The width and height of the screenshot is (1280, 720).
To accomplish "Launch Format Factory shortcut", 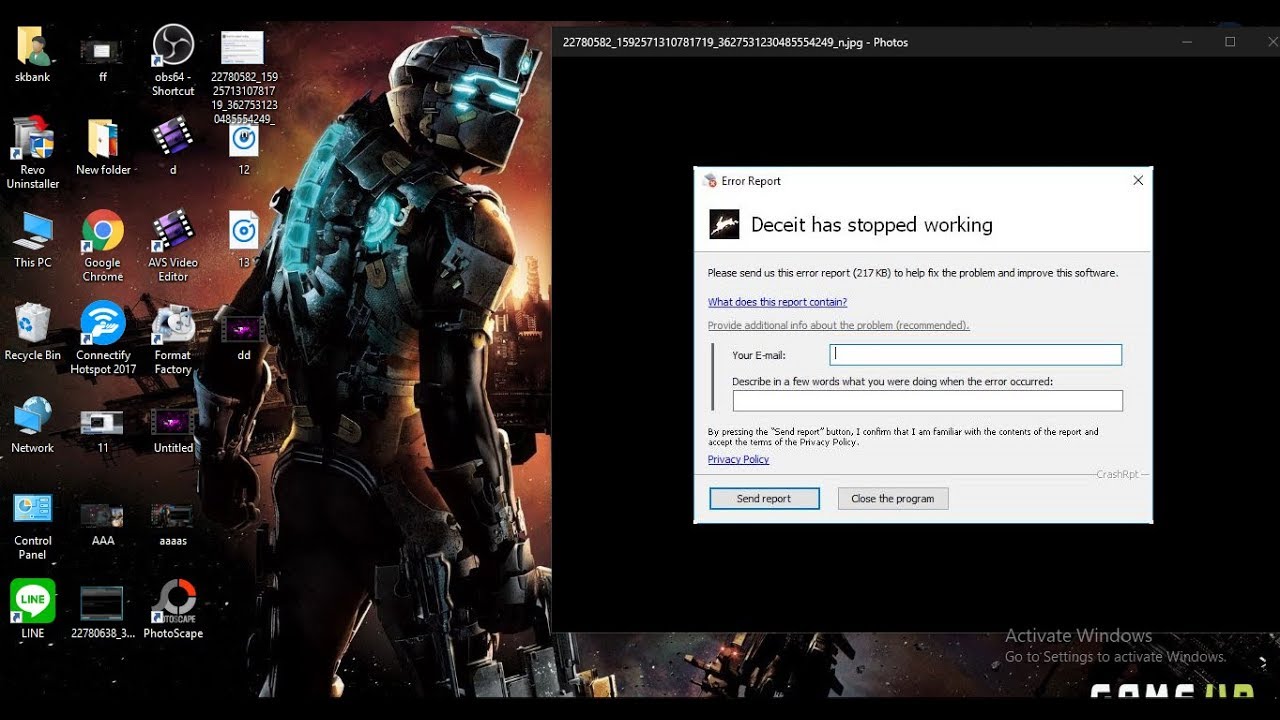I will tap(173, 323).
